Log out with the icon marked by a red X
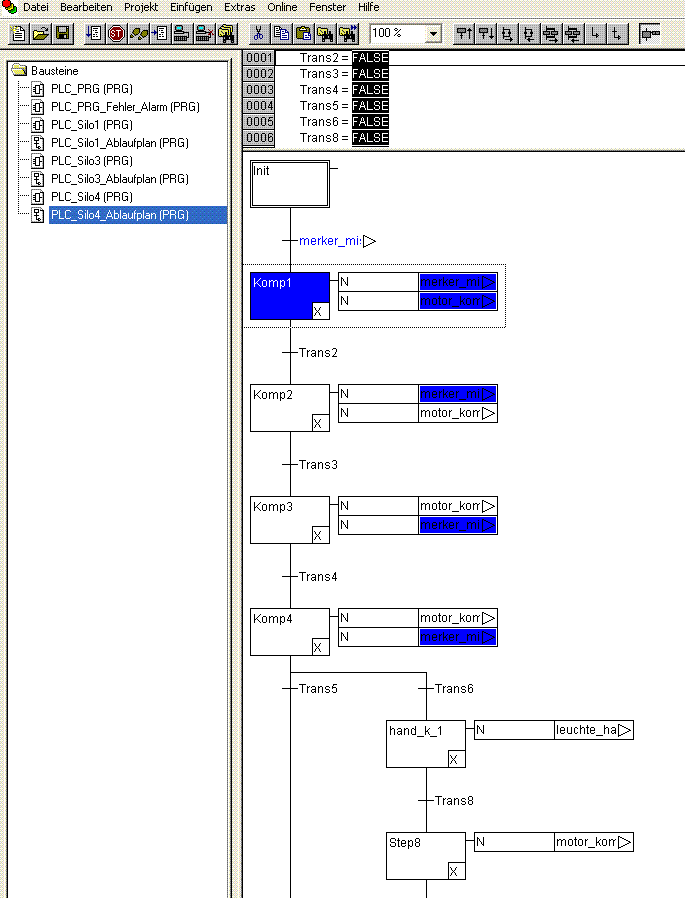685x898 pixels. [x=204, y=33]
